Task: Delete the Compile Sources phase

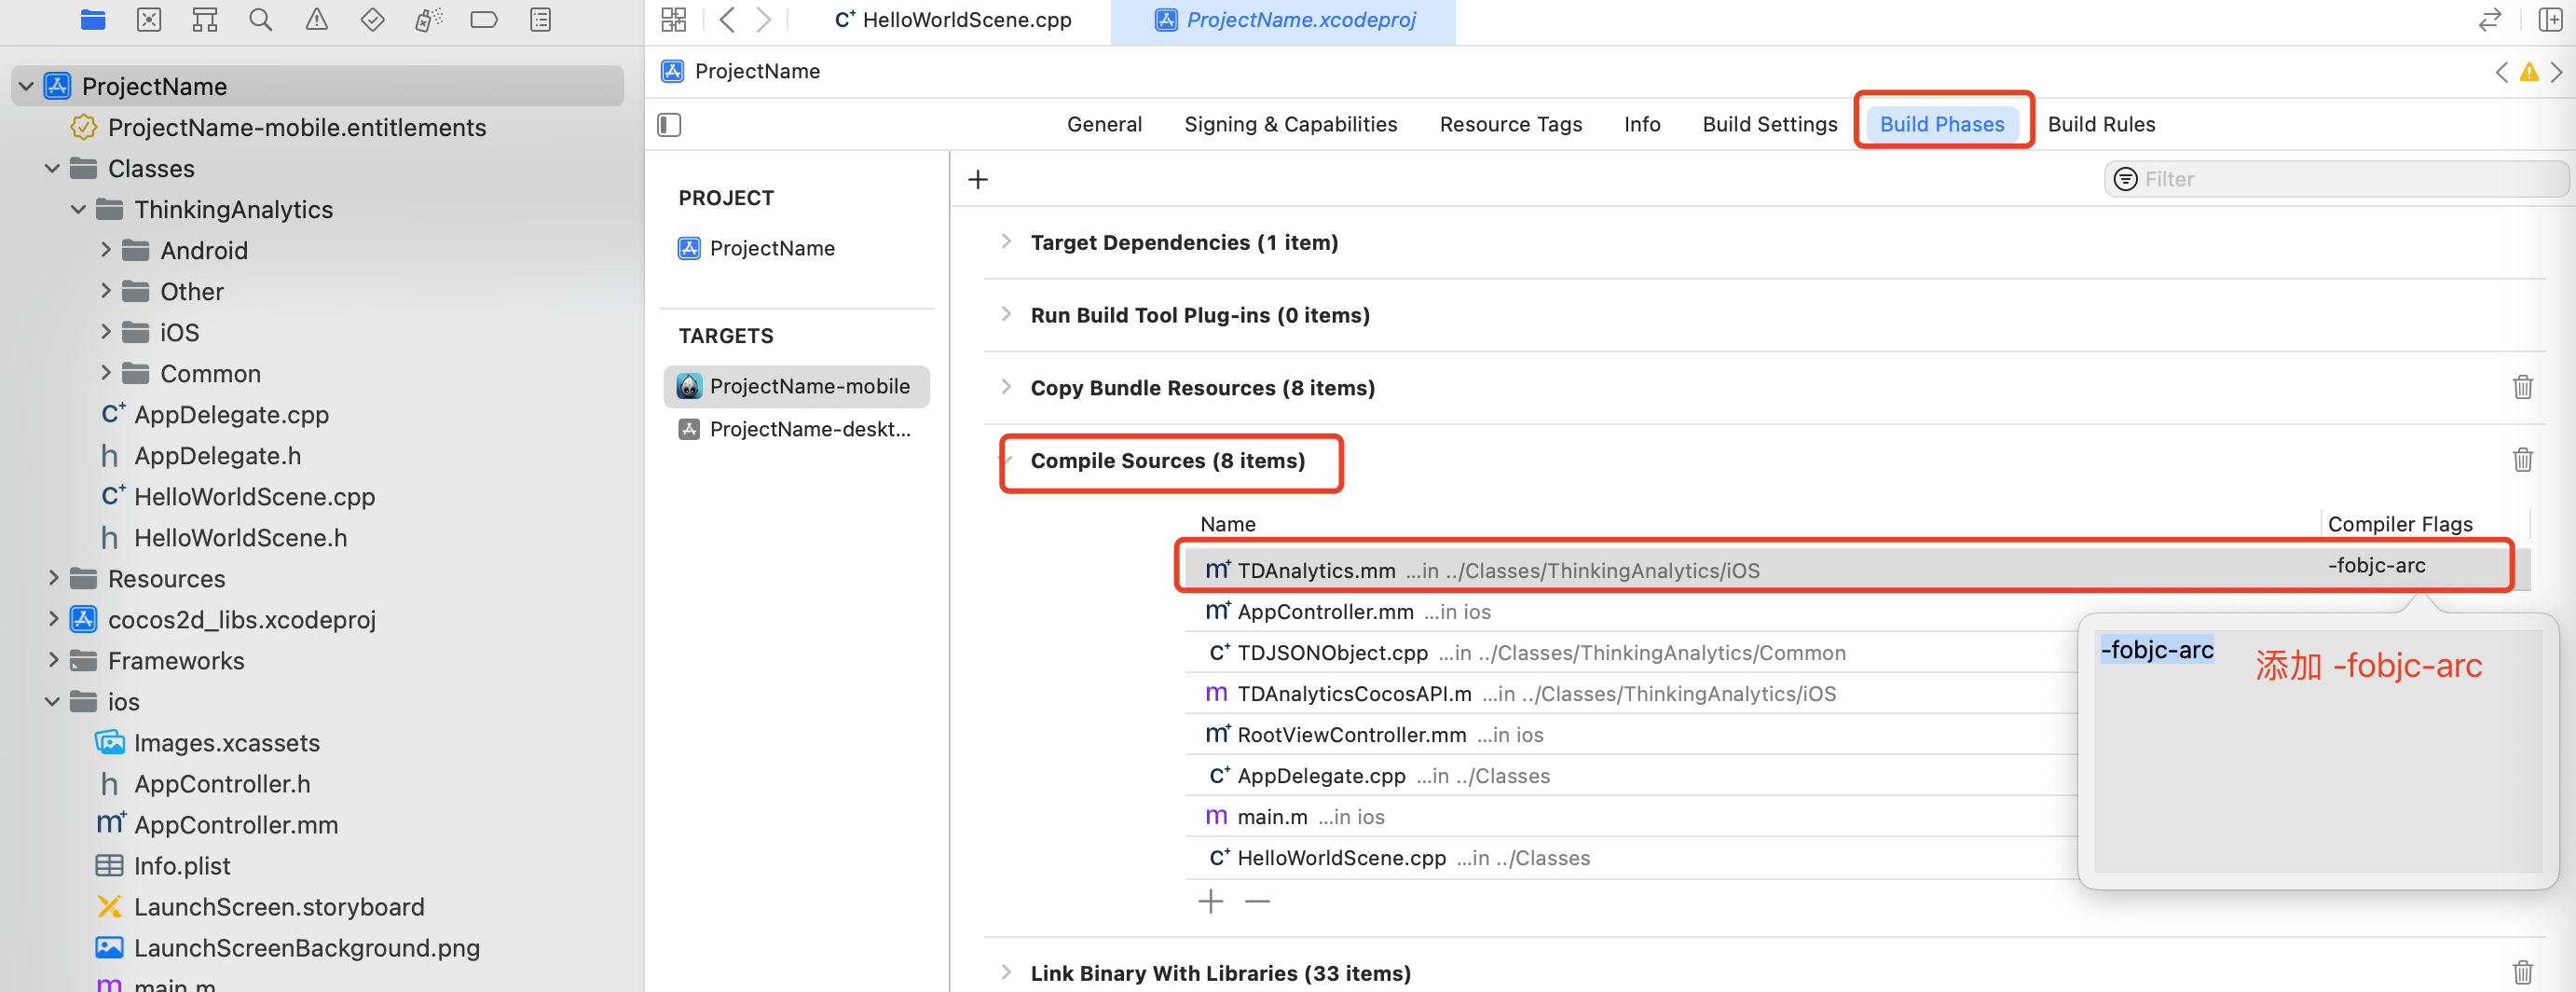Action: [x=2522, y=460]
